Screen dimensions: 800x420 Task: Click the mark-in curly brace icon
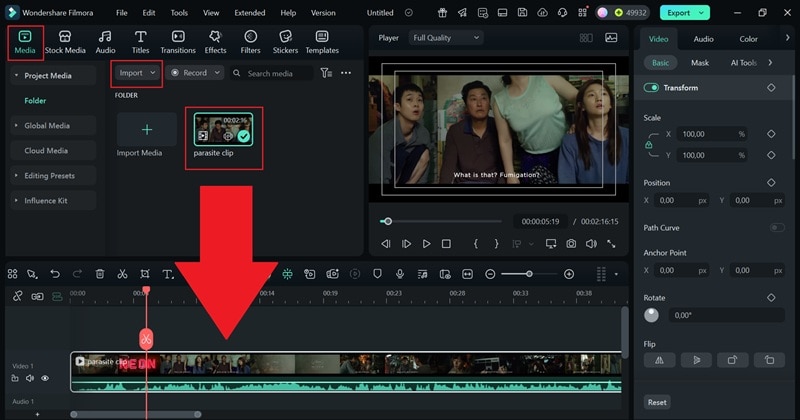[x=476, y=244]
